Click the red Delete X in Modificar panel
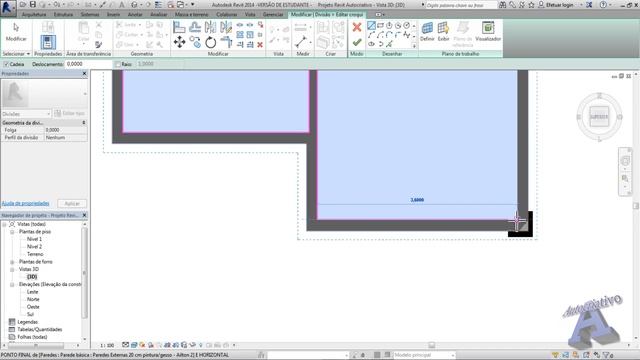The image size is (640, 360). coord(260,44)
